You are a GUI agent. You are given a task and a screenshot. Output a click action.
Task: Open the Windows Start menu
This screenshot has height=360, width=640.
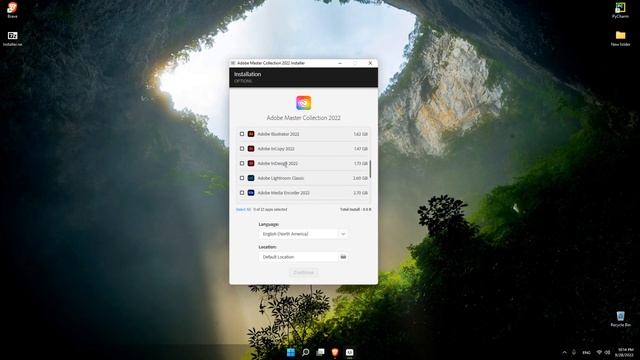291,352
